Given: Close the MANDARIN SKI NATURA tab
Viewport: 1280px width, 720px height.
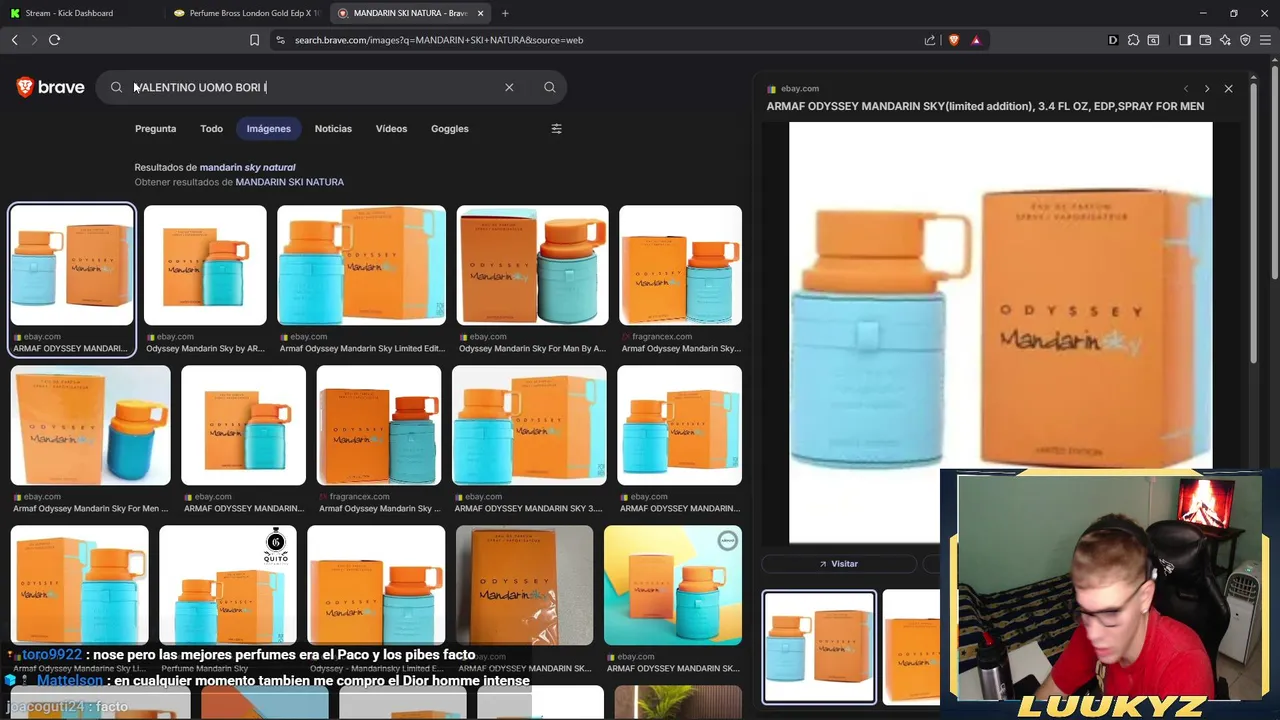Looking at the screenshot, I should [x=481, y=13].
